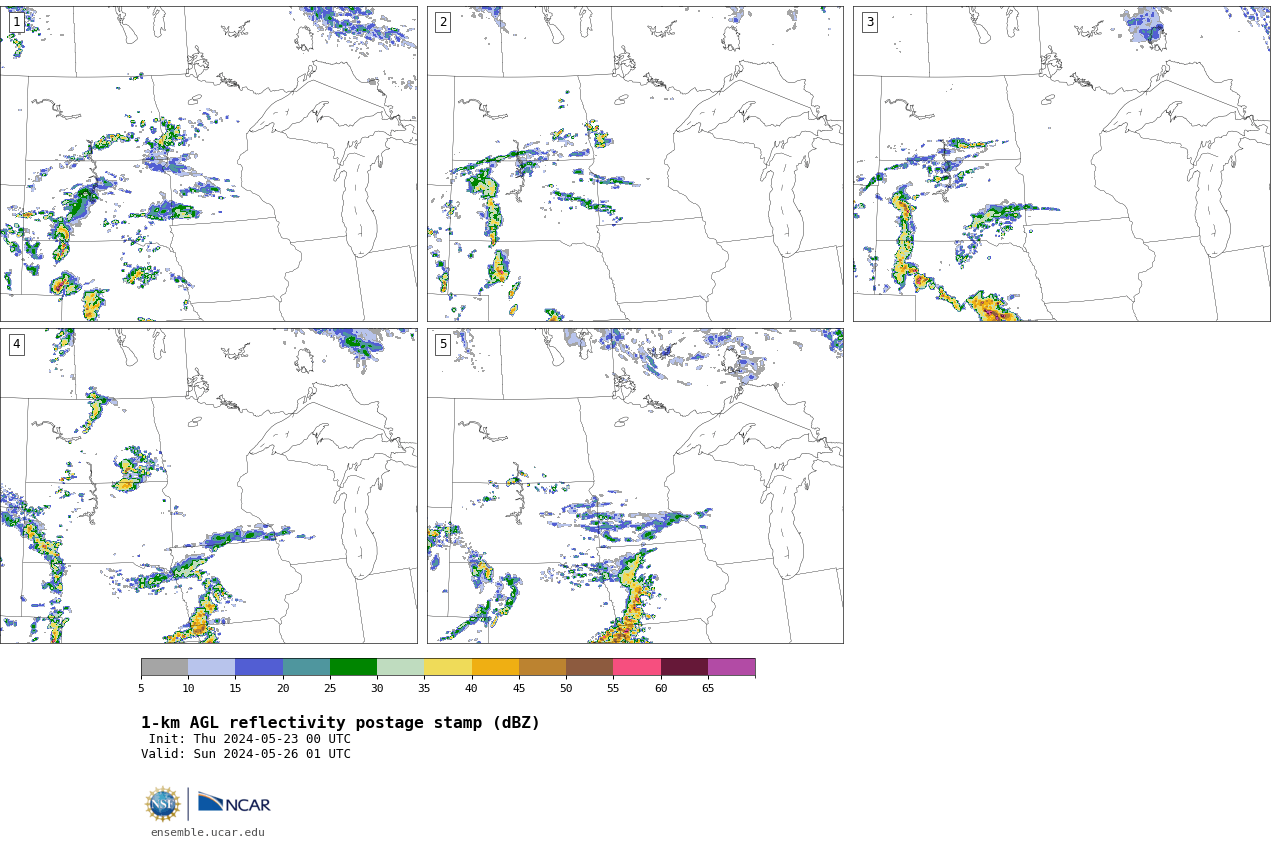
Task: Click the reflectivity postage stamp title
Action: (340, 723)
